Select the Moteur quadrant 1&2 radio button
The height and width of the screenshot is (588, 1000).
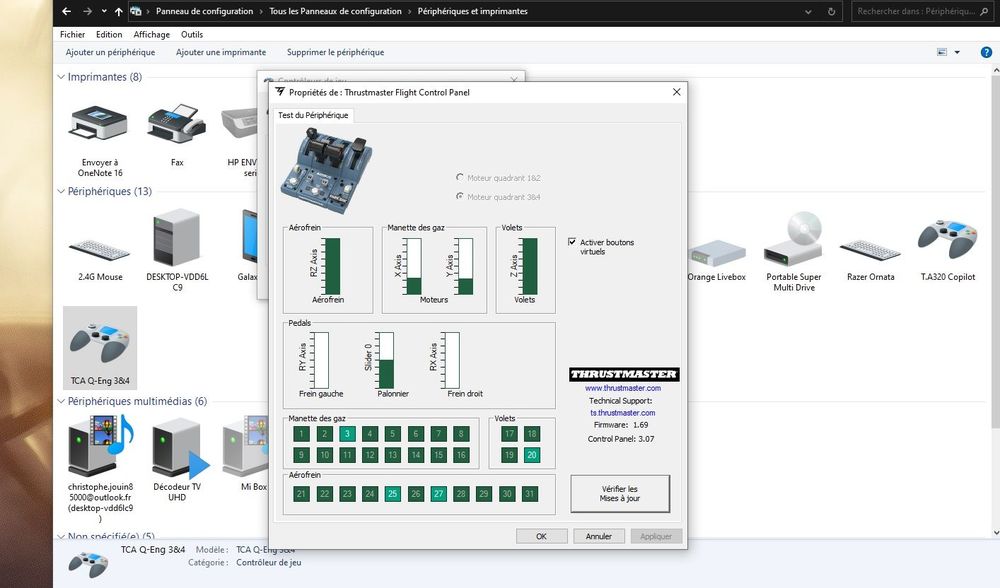[460, 177]
